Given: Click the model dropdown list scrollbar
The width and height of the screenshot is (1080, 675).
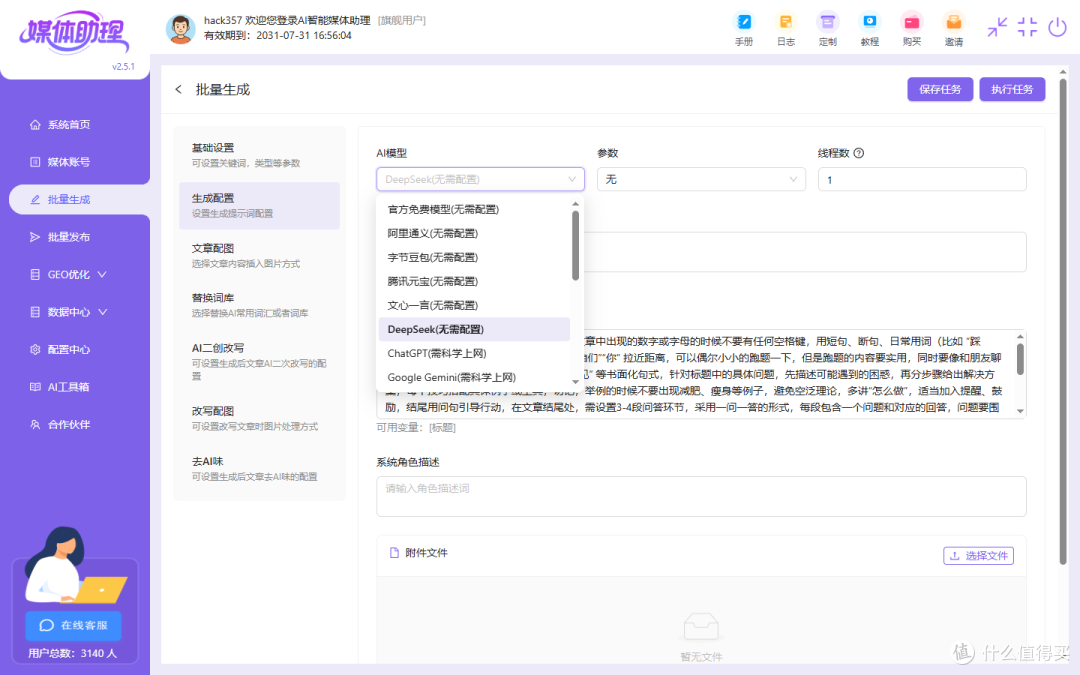Looking at the screenshot, I should tap(575, 245).
